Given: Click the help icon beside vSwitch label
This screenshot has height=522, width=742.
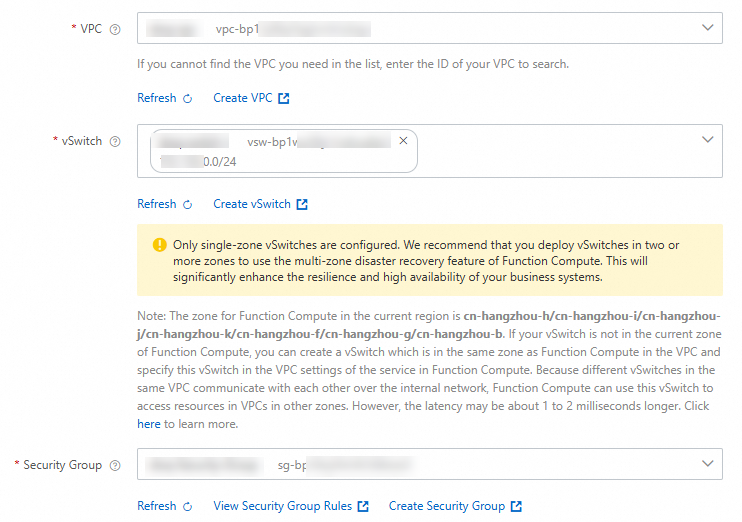Looking at the screenshot, I should 115,142.
